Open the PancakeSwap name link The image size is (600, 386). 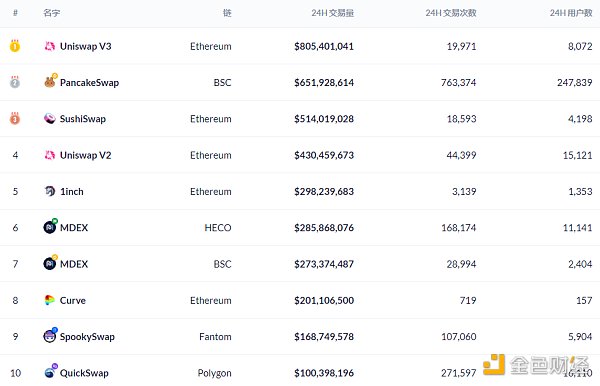pyautogui.click(x=90, y=83)
